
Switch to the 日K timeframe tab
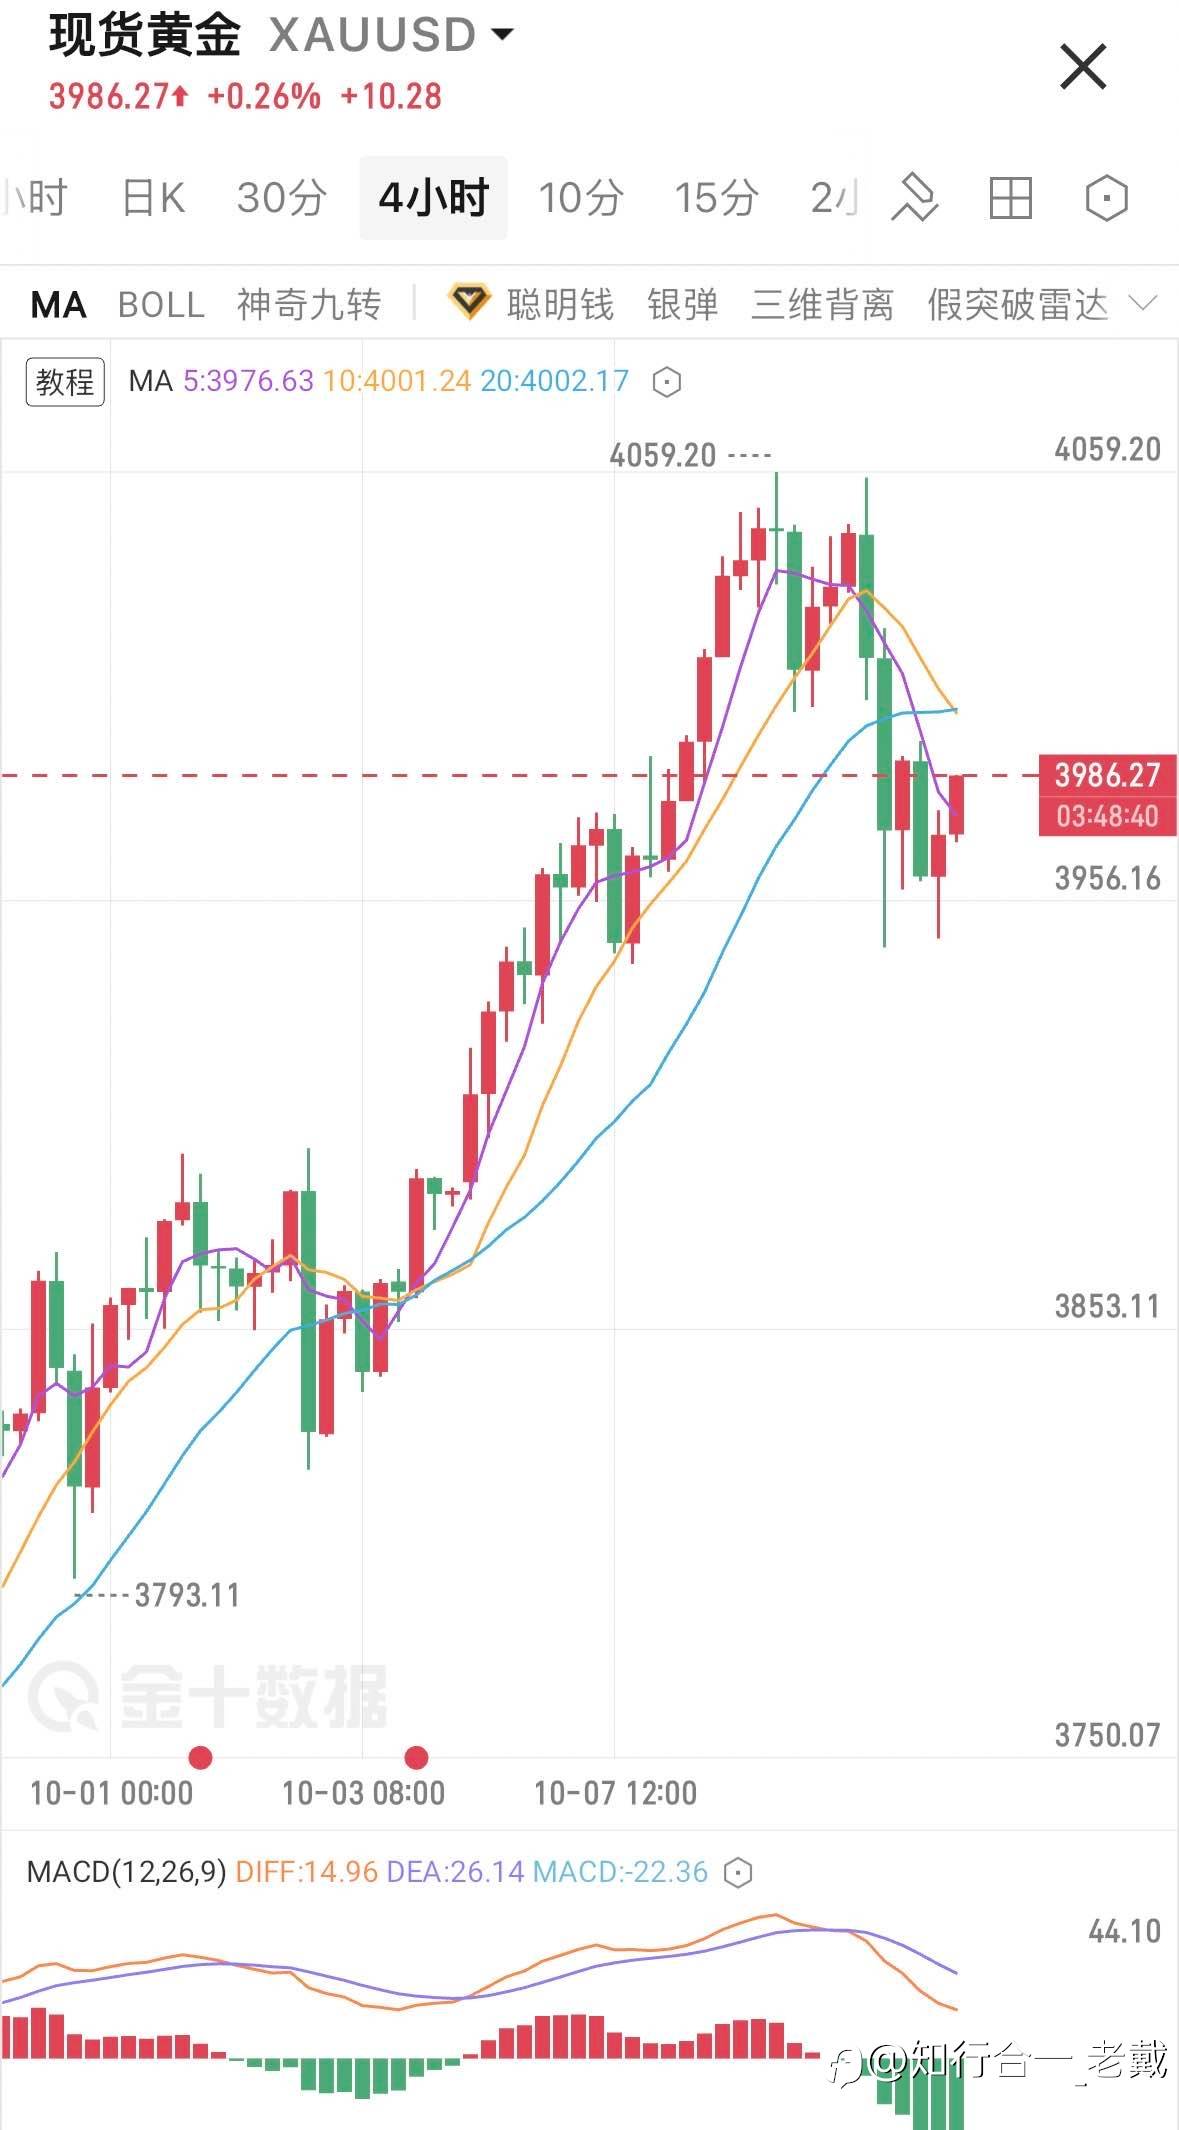153,197
